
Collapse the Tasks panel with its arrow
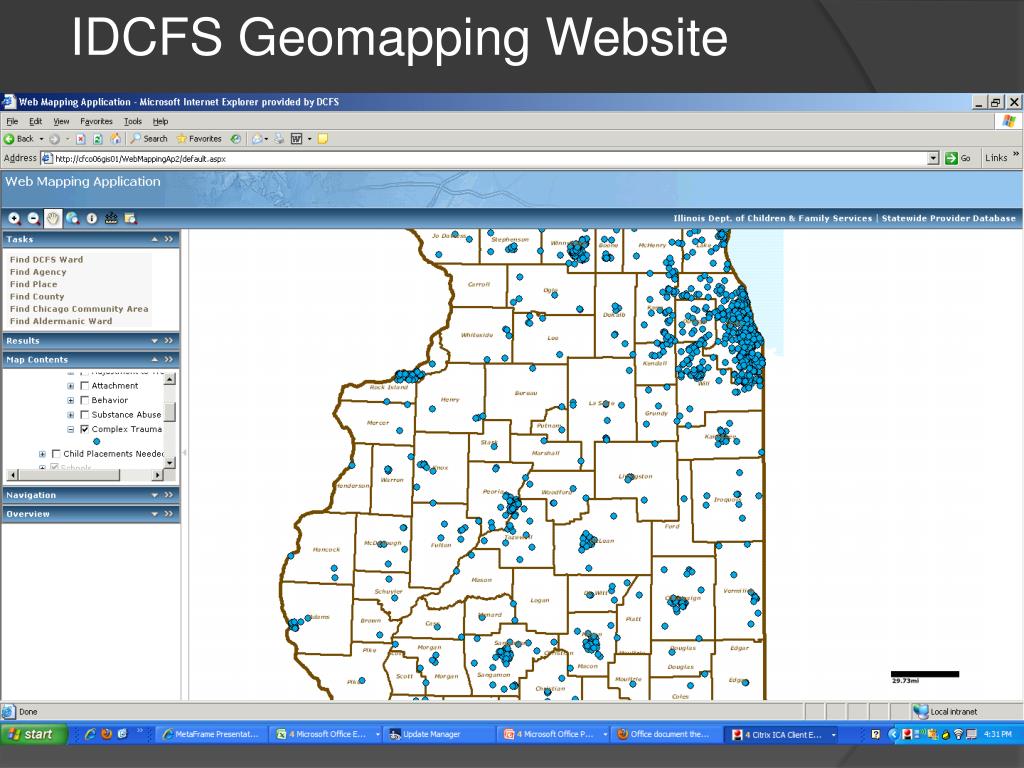[155, 239]
